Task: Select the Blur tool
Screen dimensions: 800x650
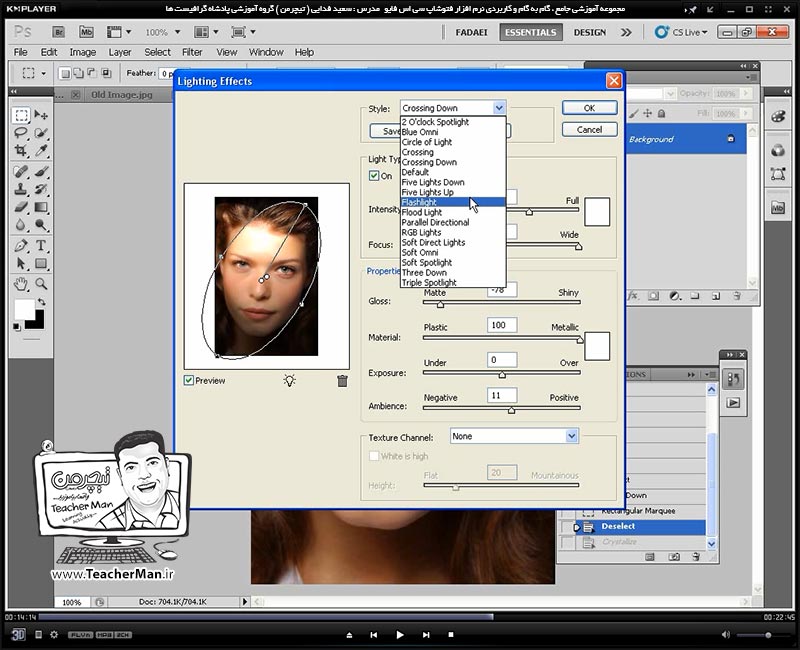Action: point(21,225)
